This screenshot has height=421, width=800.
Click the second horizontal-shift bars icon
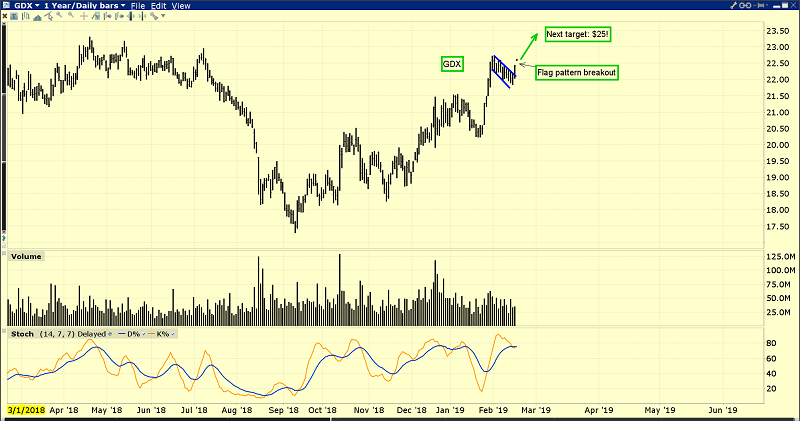tap(119, 16)
